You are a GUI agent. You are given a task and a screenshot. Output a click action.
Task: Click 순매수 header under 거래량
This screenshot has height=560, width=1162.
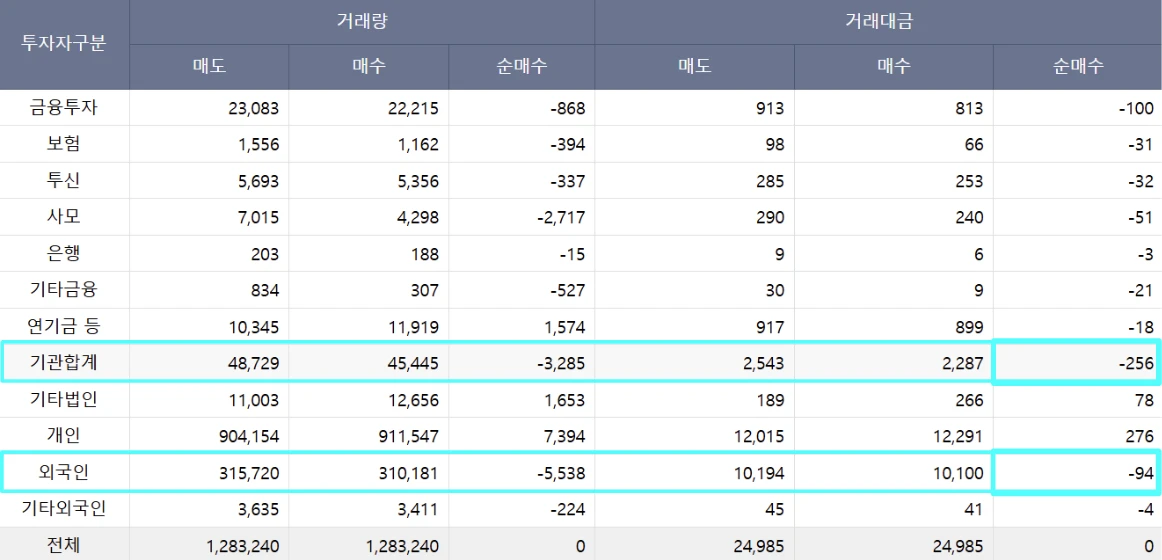[521, 67]
